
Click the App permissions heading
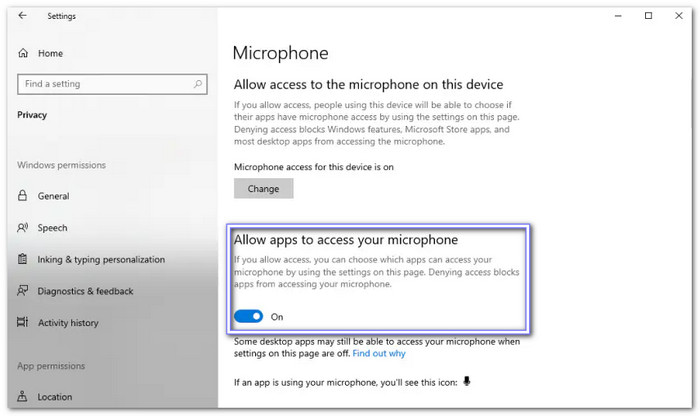[51, 366]
